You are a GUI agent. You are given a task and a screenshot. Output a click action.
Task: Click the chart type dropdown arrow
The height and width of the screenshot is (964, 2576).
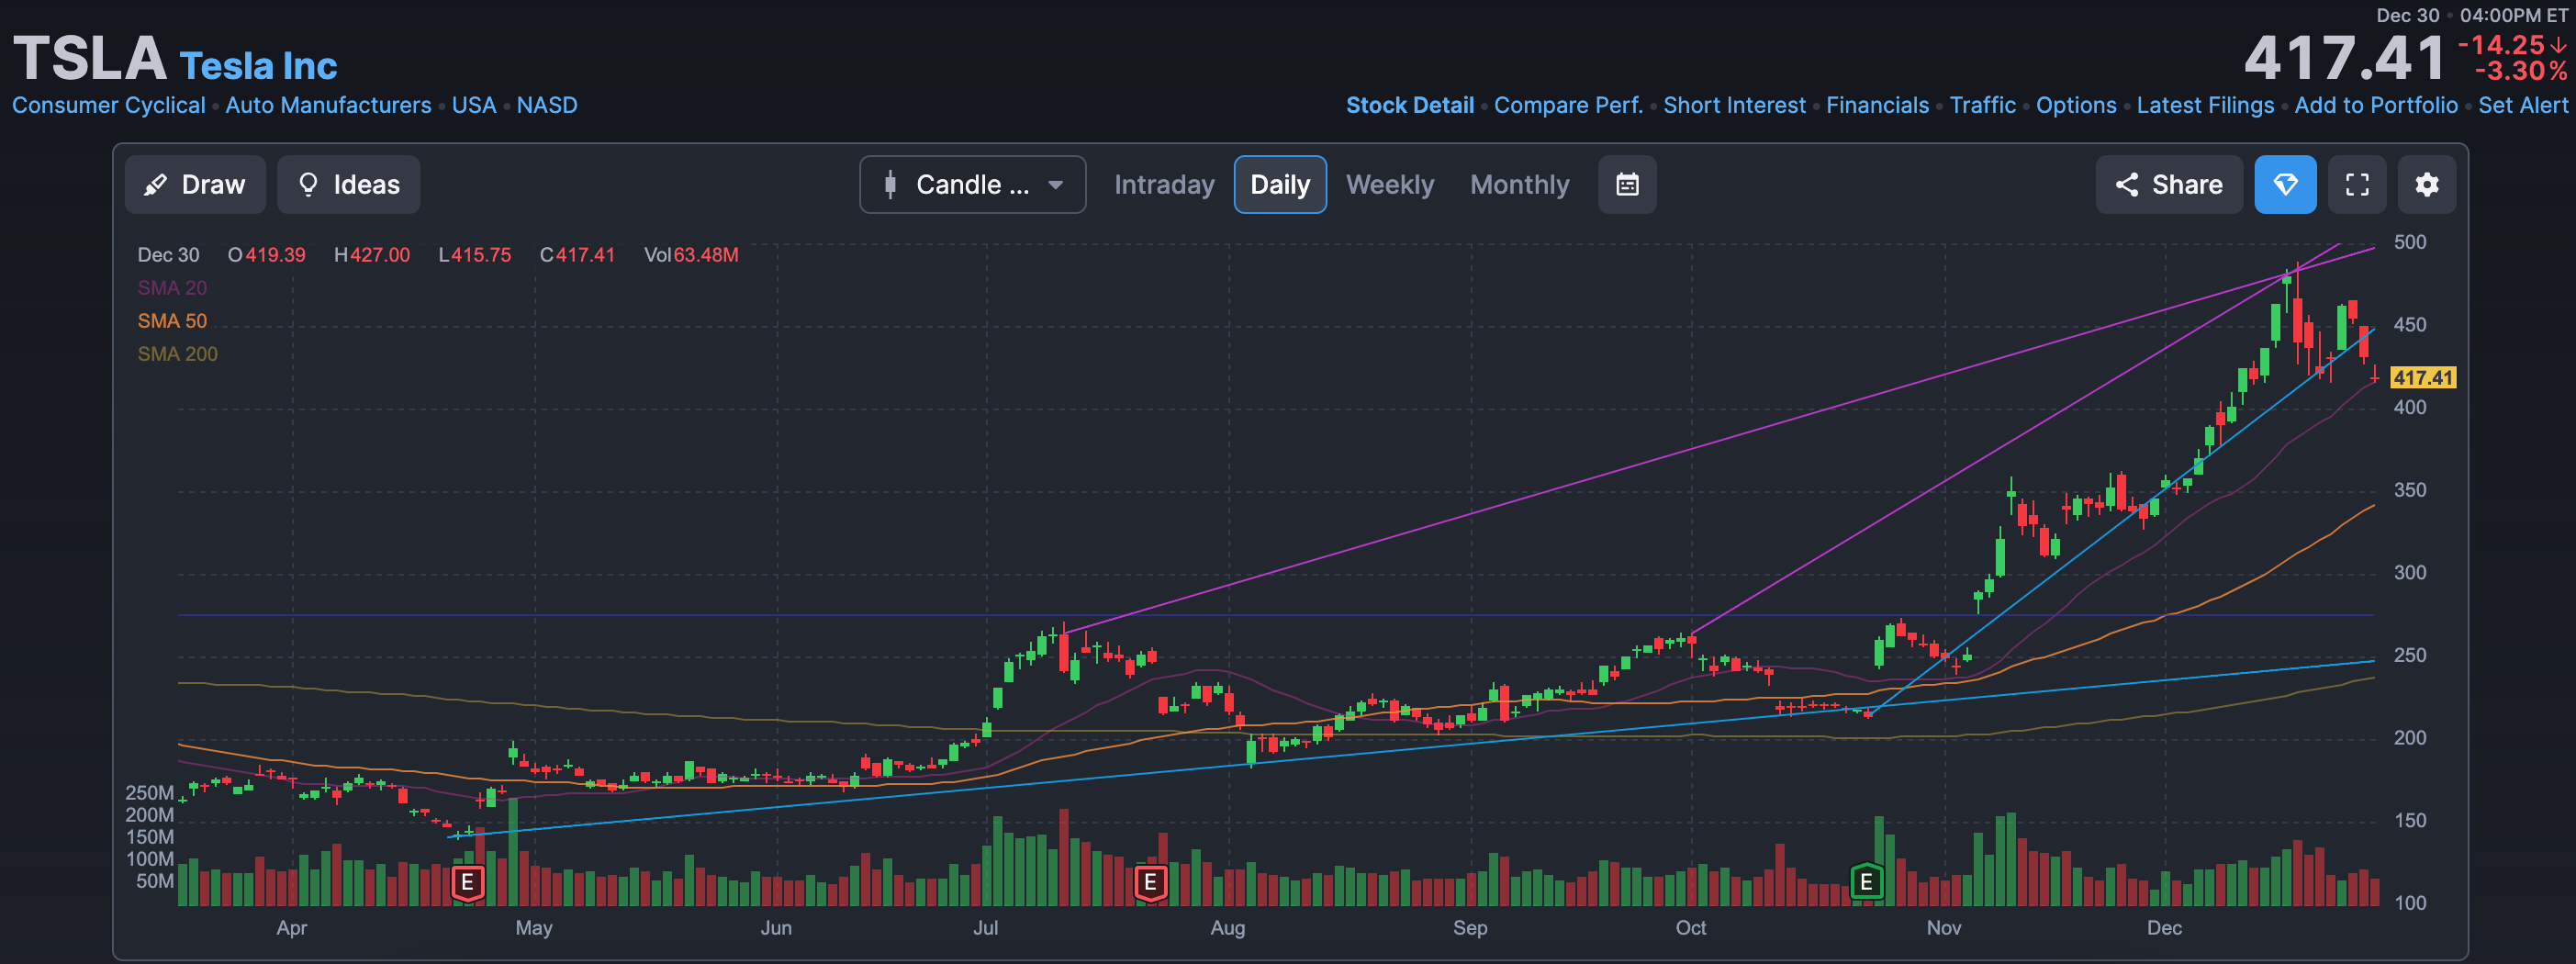pyautogui.click(x=1055, y=185)
